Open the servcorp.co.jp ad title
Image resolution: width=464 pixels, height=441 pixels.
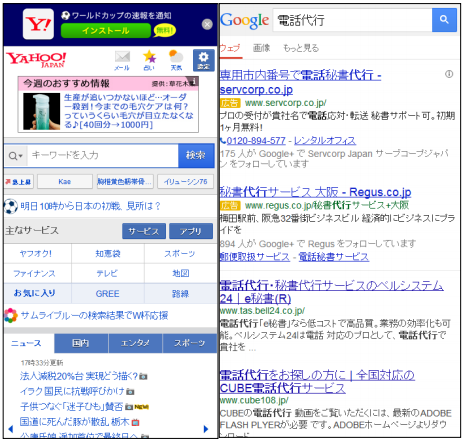click(300, 82)
